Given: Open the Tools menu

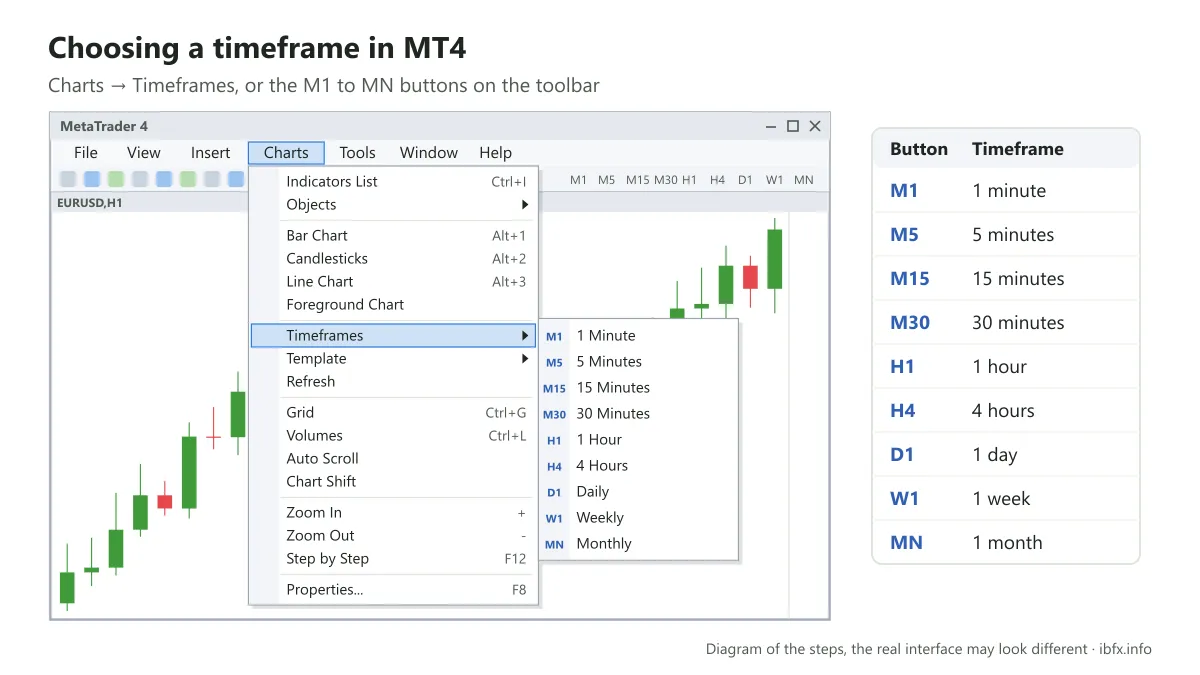Looking at the screenshot, I should (357, 153).
